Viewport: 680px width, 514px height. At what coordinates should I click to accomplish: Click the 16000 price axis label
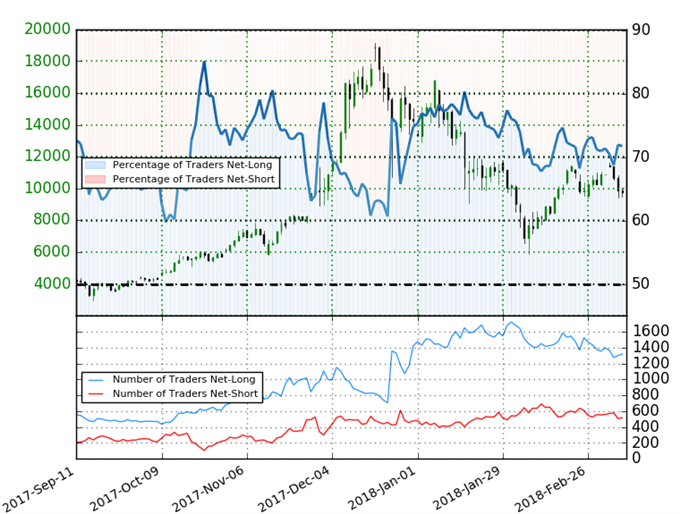click(47, 93)
